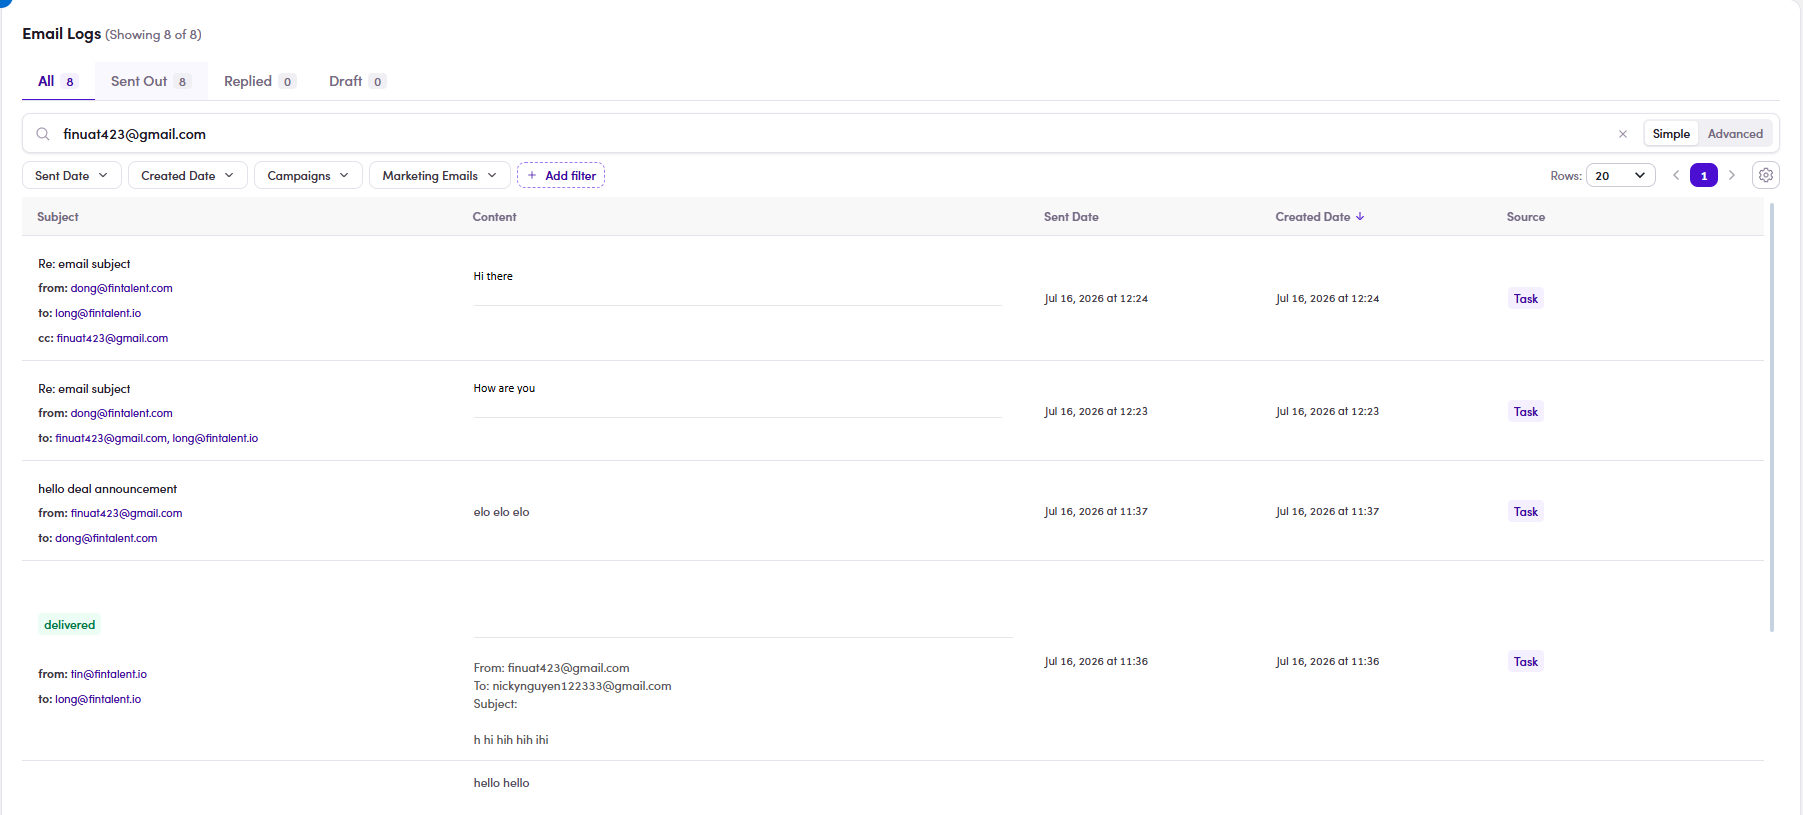Image resolution: width=1803 pixels, height=815 pixels.
Task: Click the email search input field
Action: pos(830,134)
